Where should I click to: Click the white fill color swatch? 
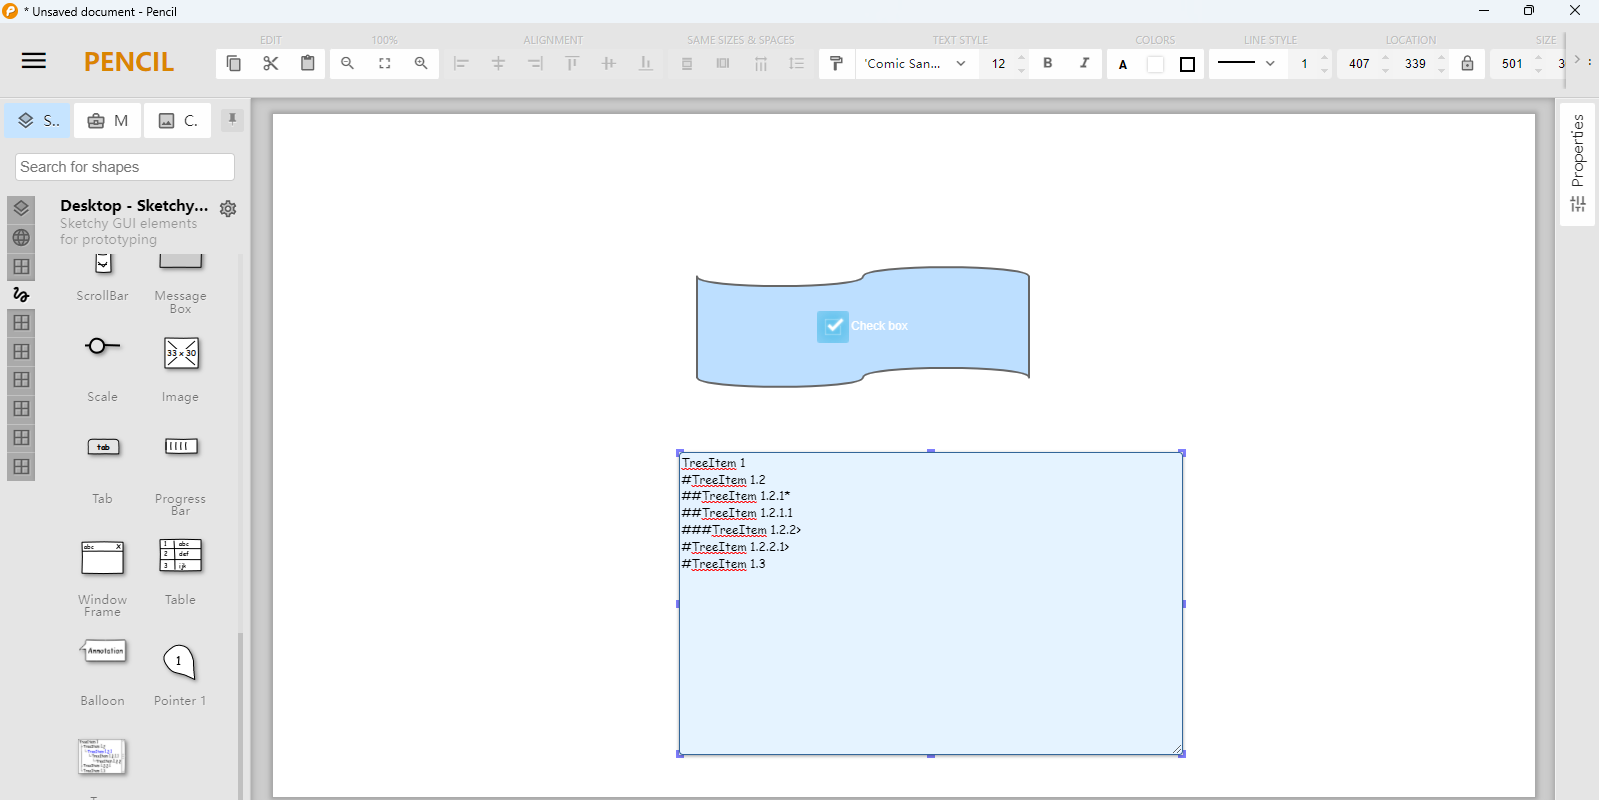click(1155, 64)
